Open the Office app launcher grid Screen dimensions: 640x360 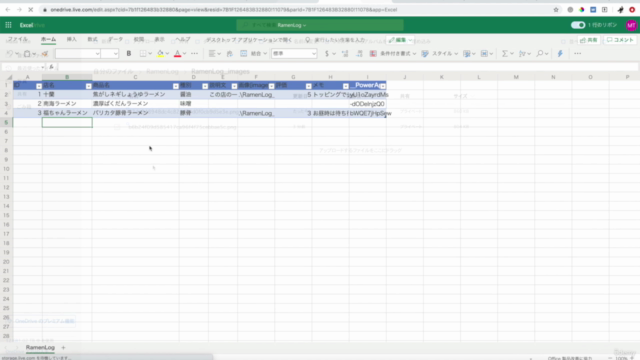click(x=8, y=25)
